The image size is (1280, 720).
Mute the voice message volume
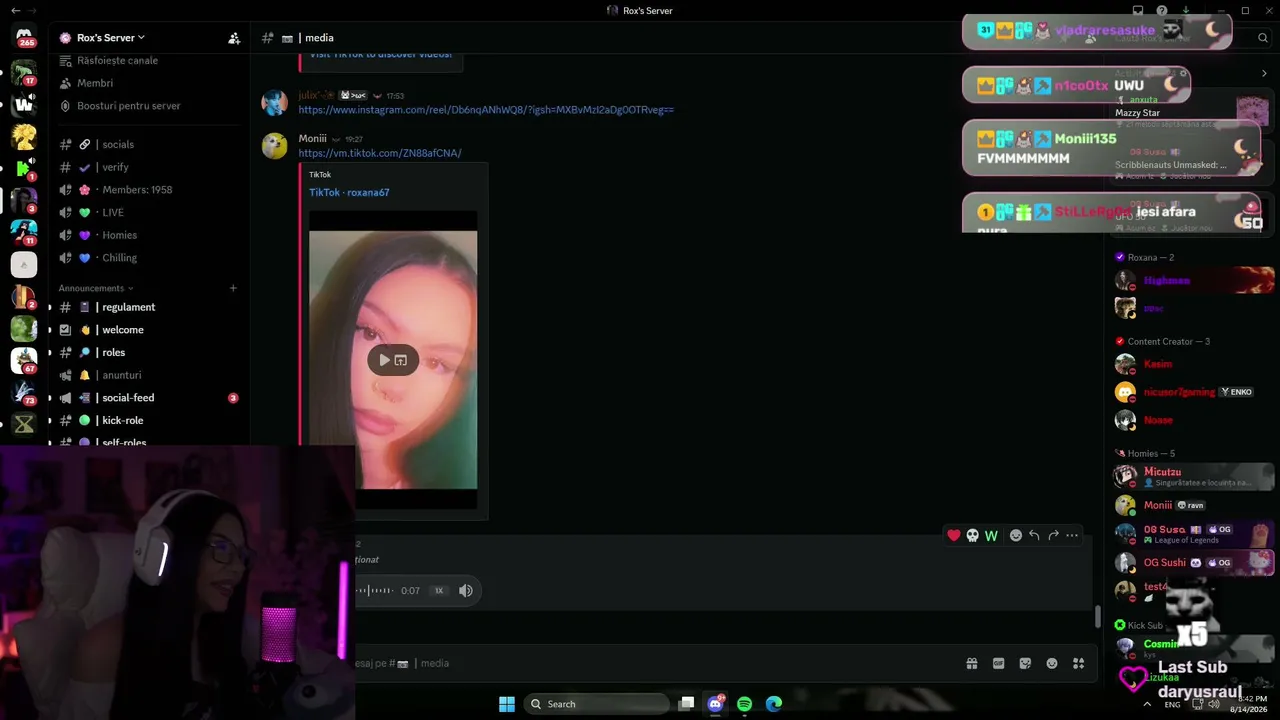(x=466, y=591)
